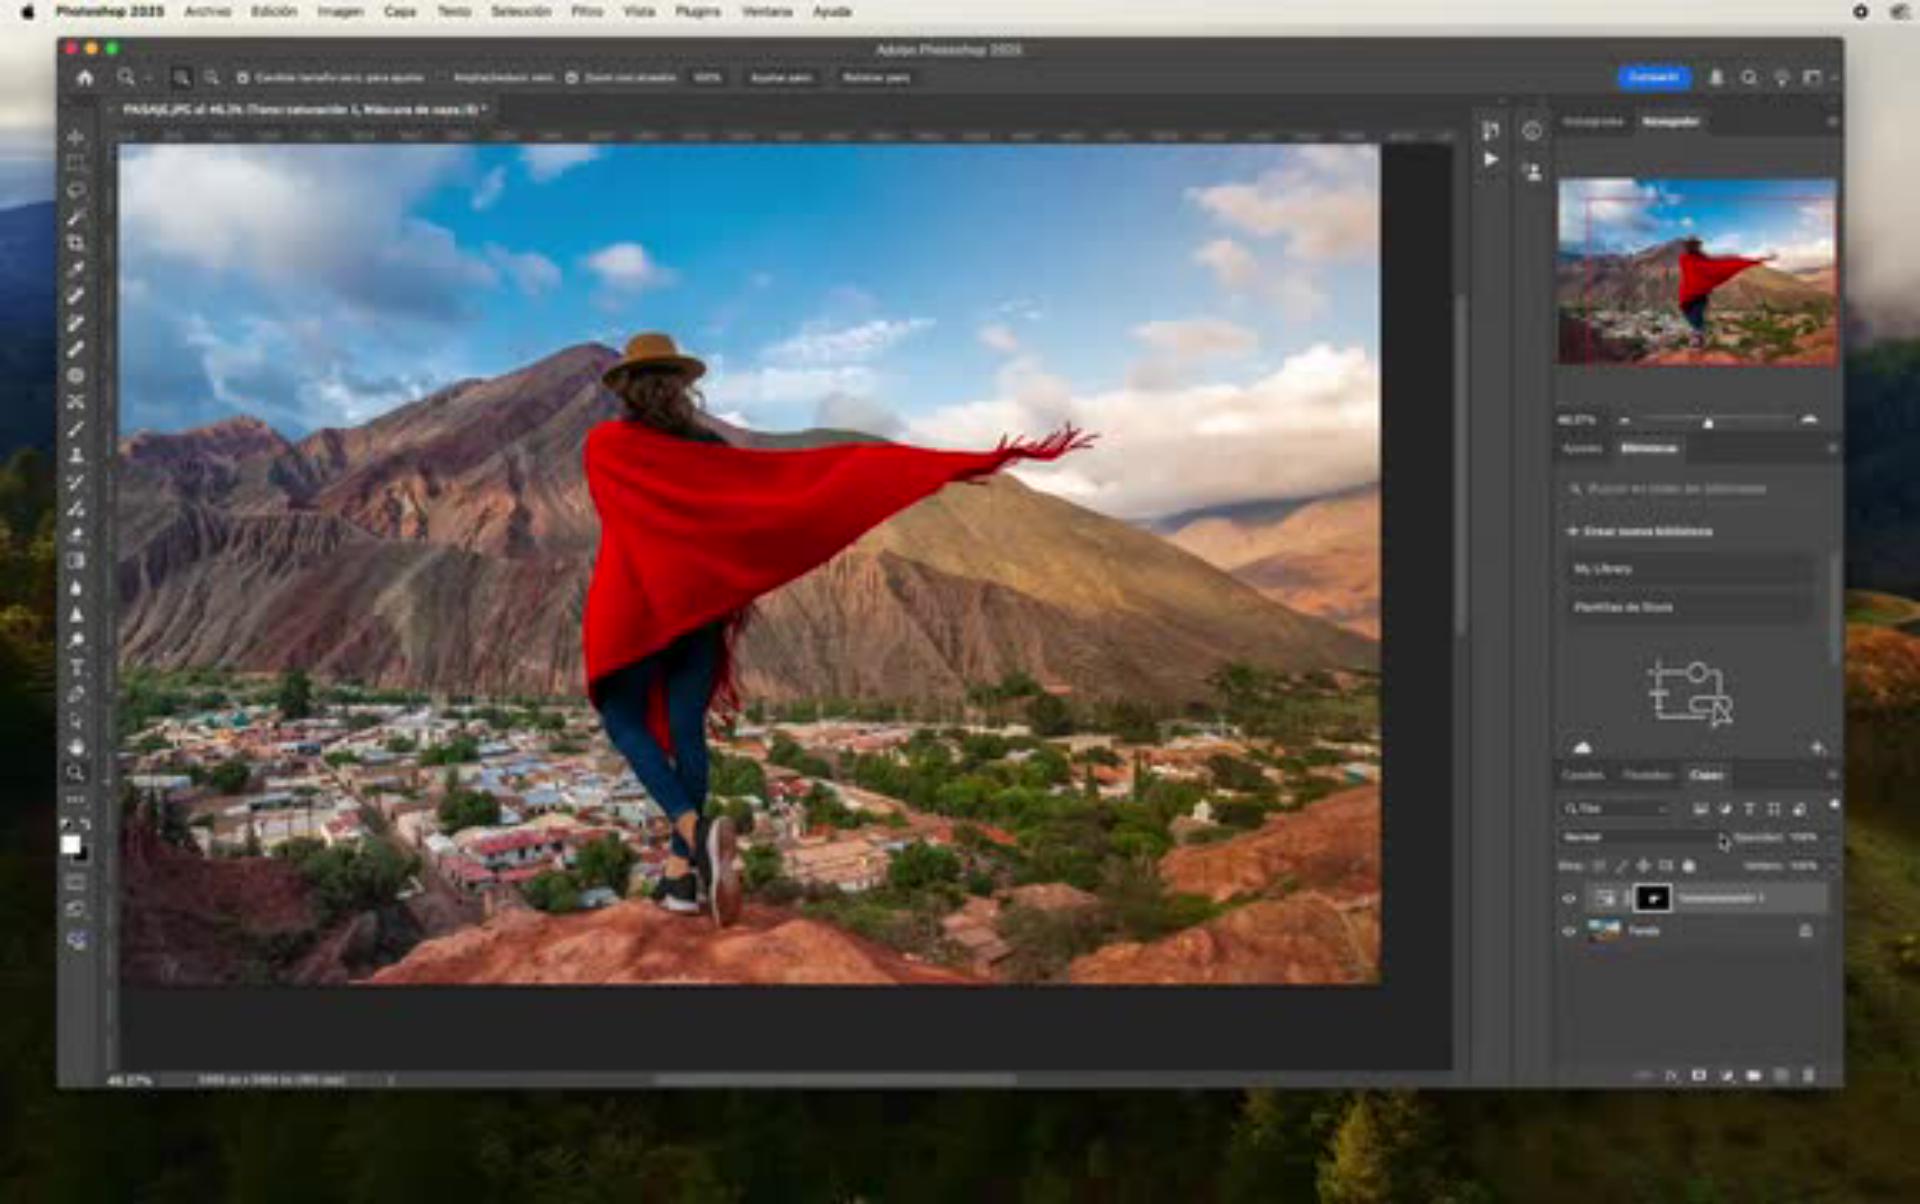Select the Hand tool
The height and width of the screenshot is (1204, 1920).
pyautogui.click(x=76, y=747)
